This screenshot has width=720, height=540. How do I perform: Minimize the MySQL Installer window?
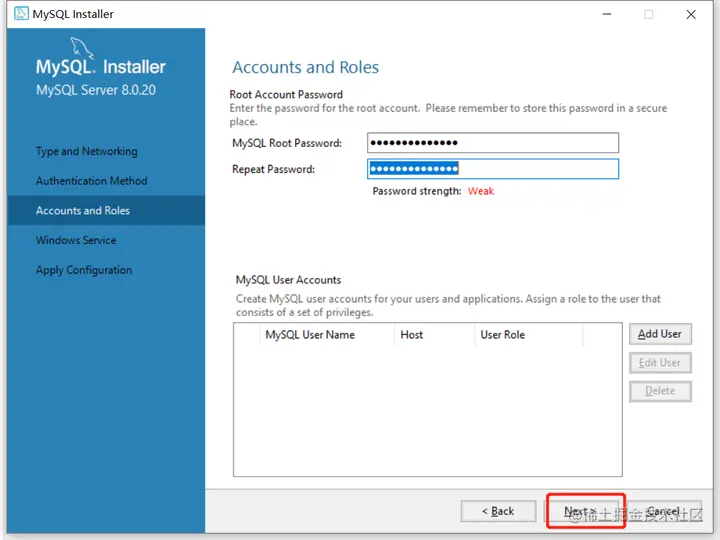(x=607, y=14)
